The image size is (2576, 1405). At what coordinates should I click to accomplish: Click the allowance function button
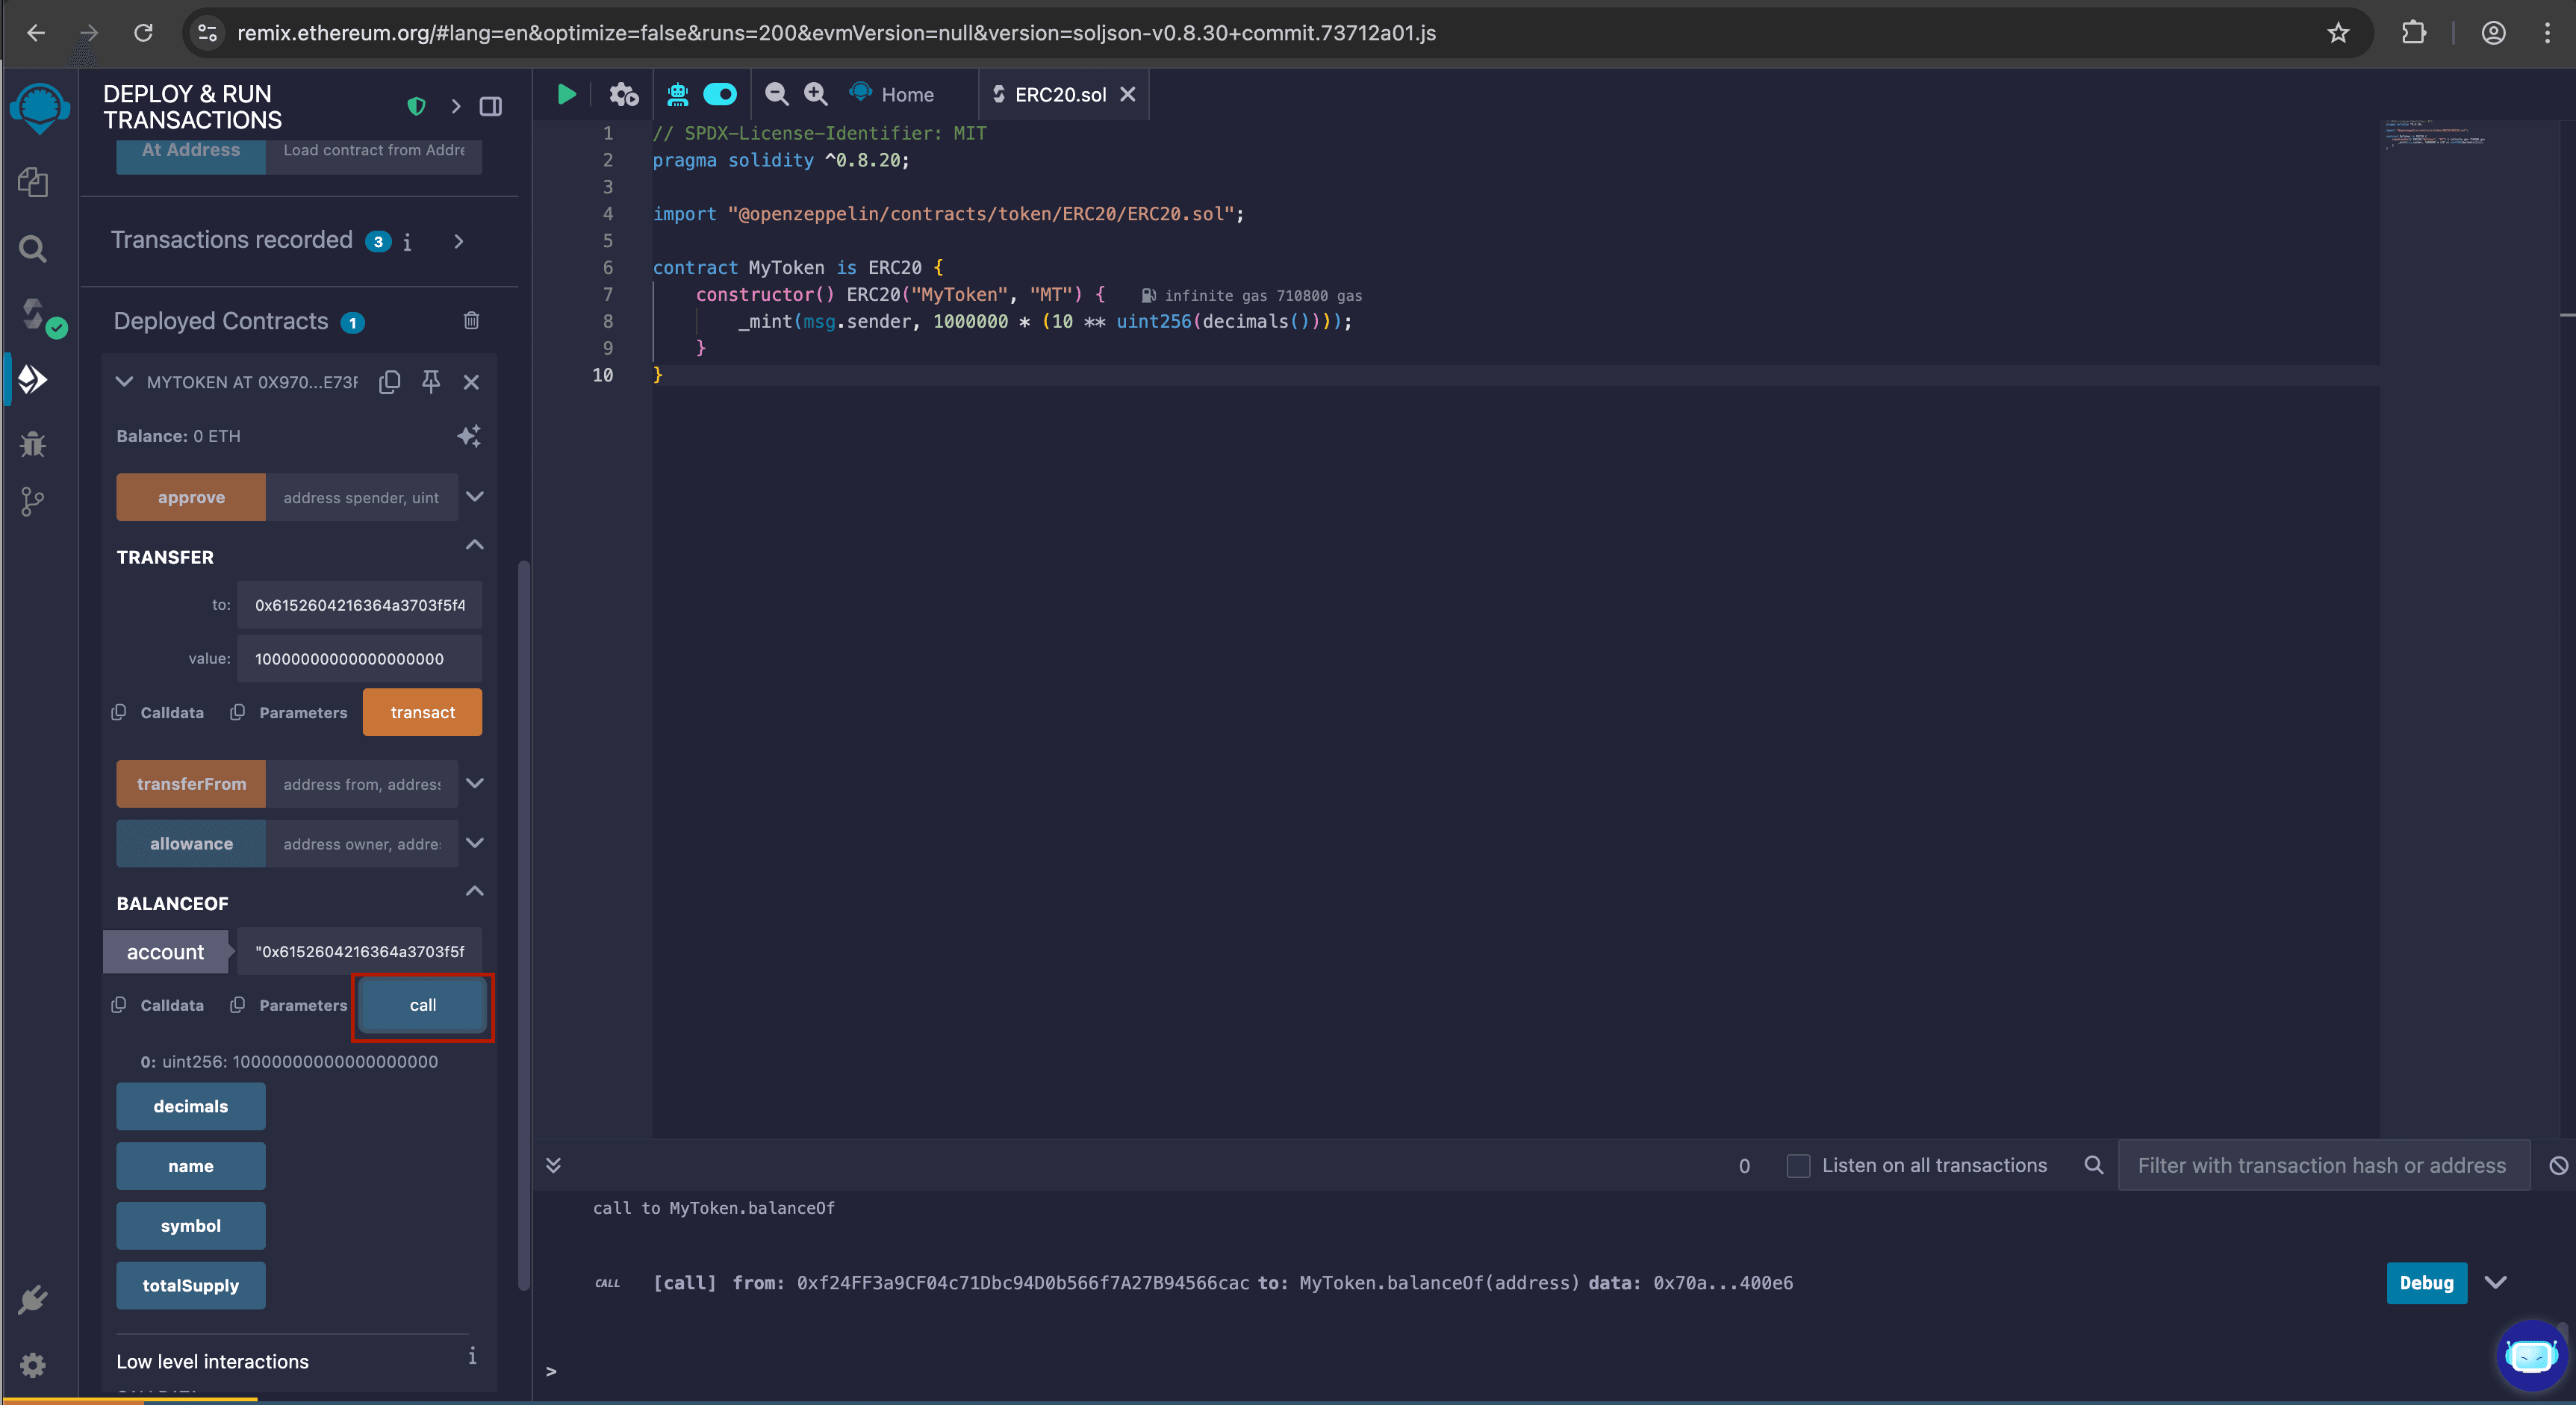[191, 844]
